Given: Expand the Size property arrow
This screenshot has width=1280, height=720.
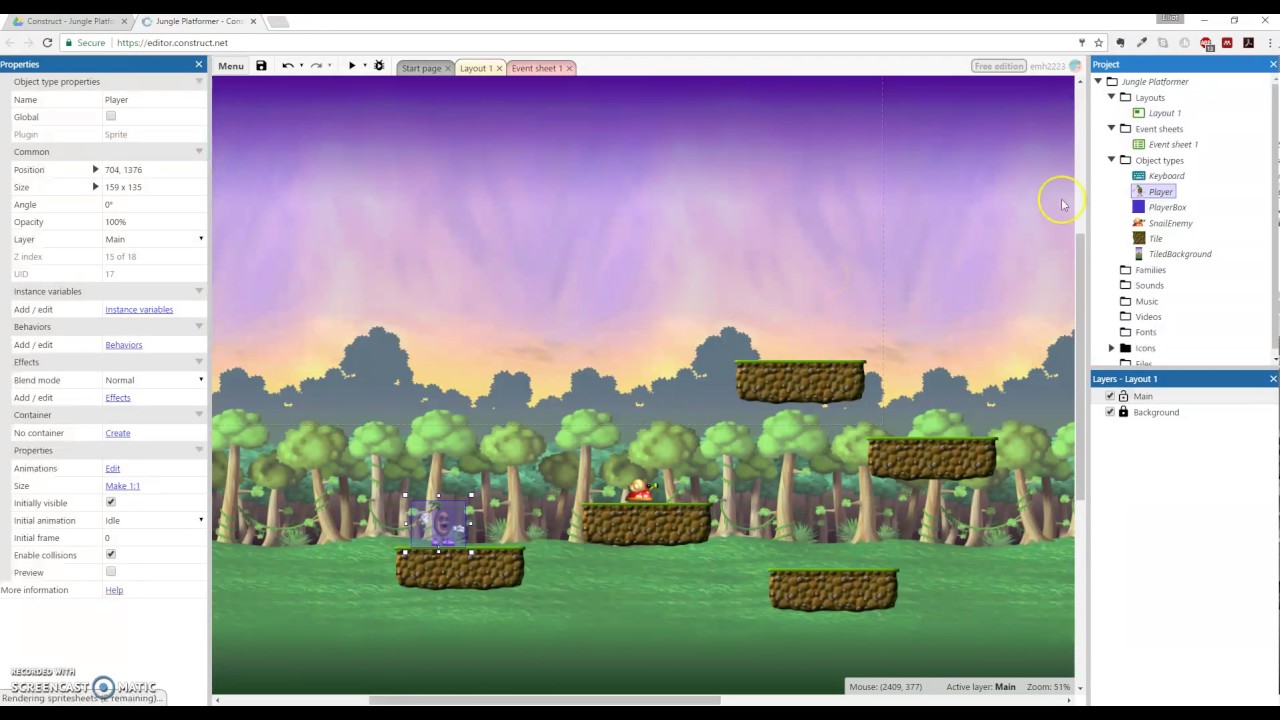Looking at the screenshot, I should pyautogui.click(x=95, y=187).
